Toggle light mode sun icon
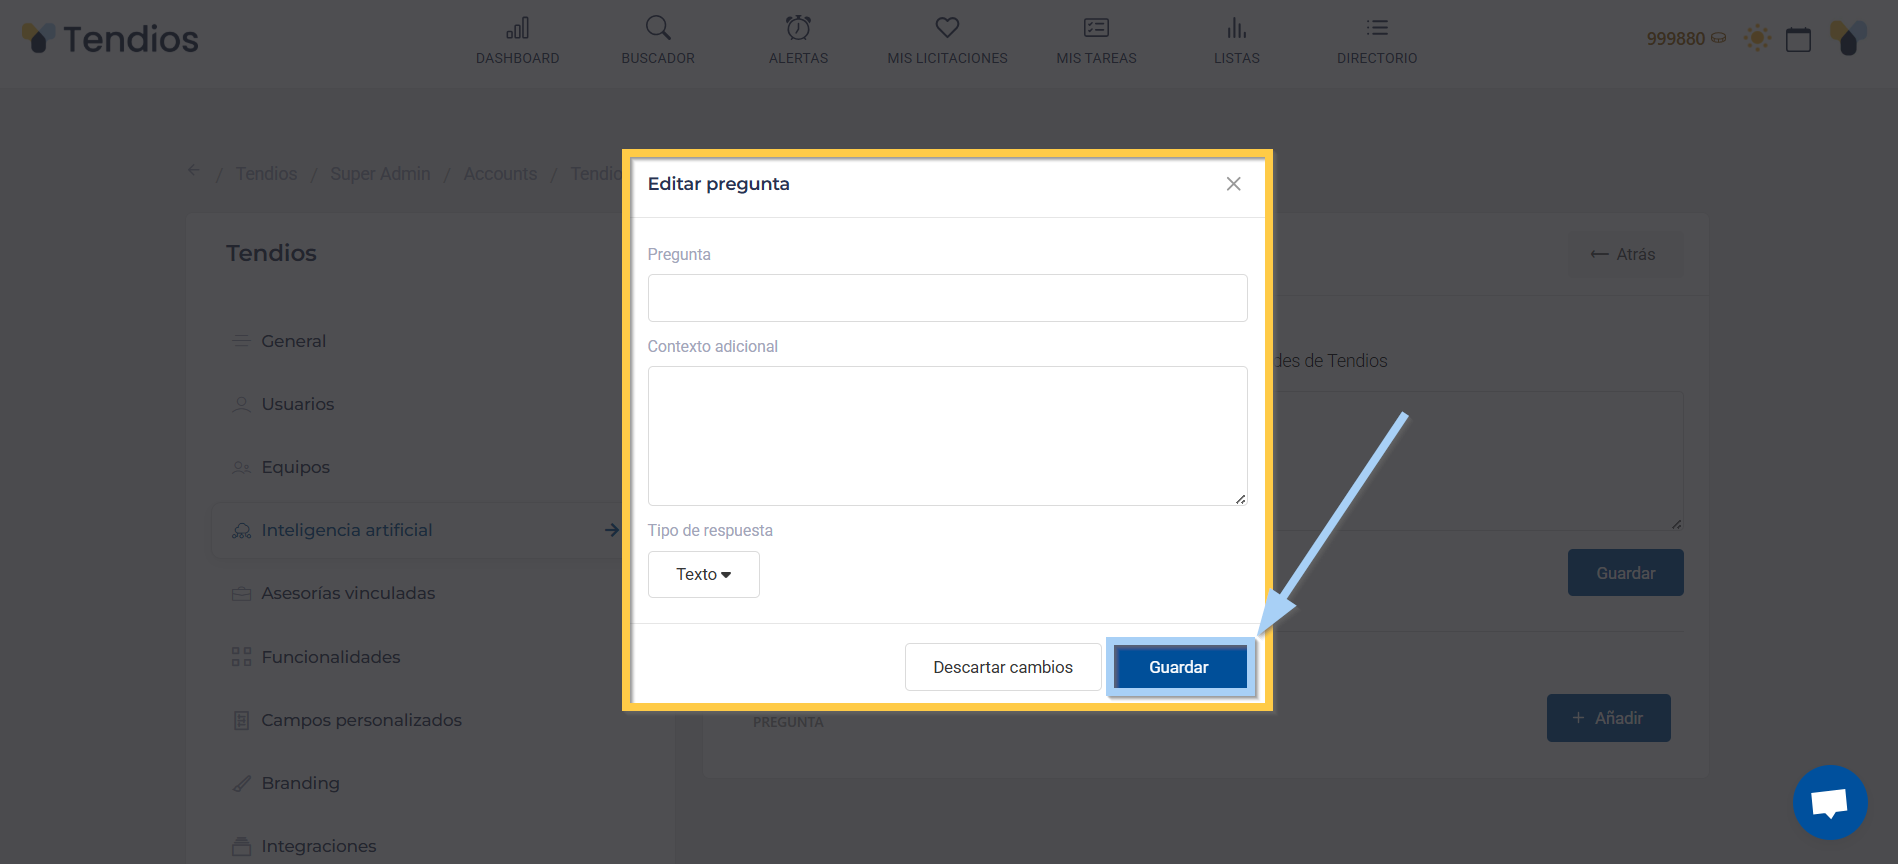This screenshot has width=1898, height=864. tap(1757, 39)
